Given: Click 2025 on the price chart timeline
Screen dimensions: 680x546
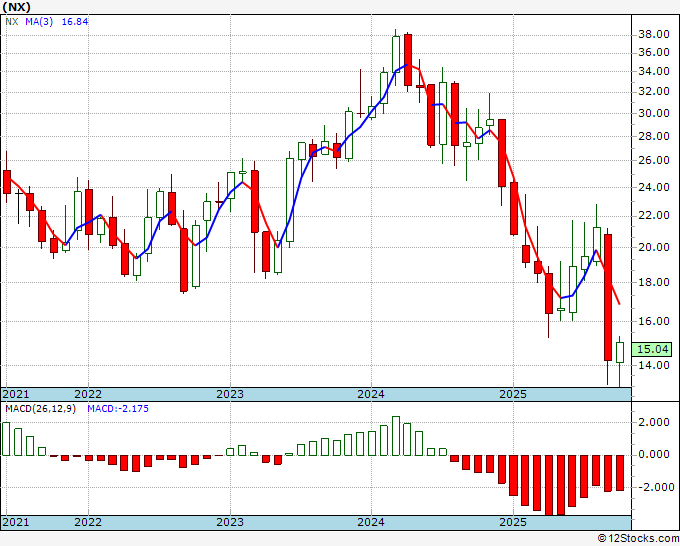Looking at the screenshot, I should pos(513,394).
